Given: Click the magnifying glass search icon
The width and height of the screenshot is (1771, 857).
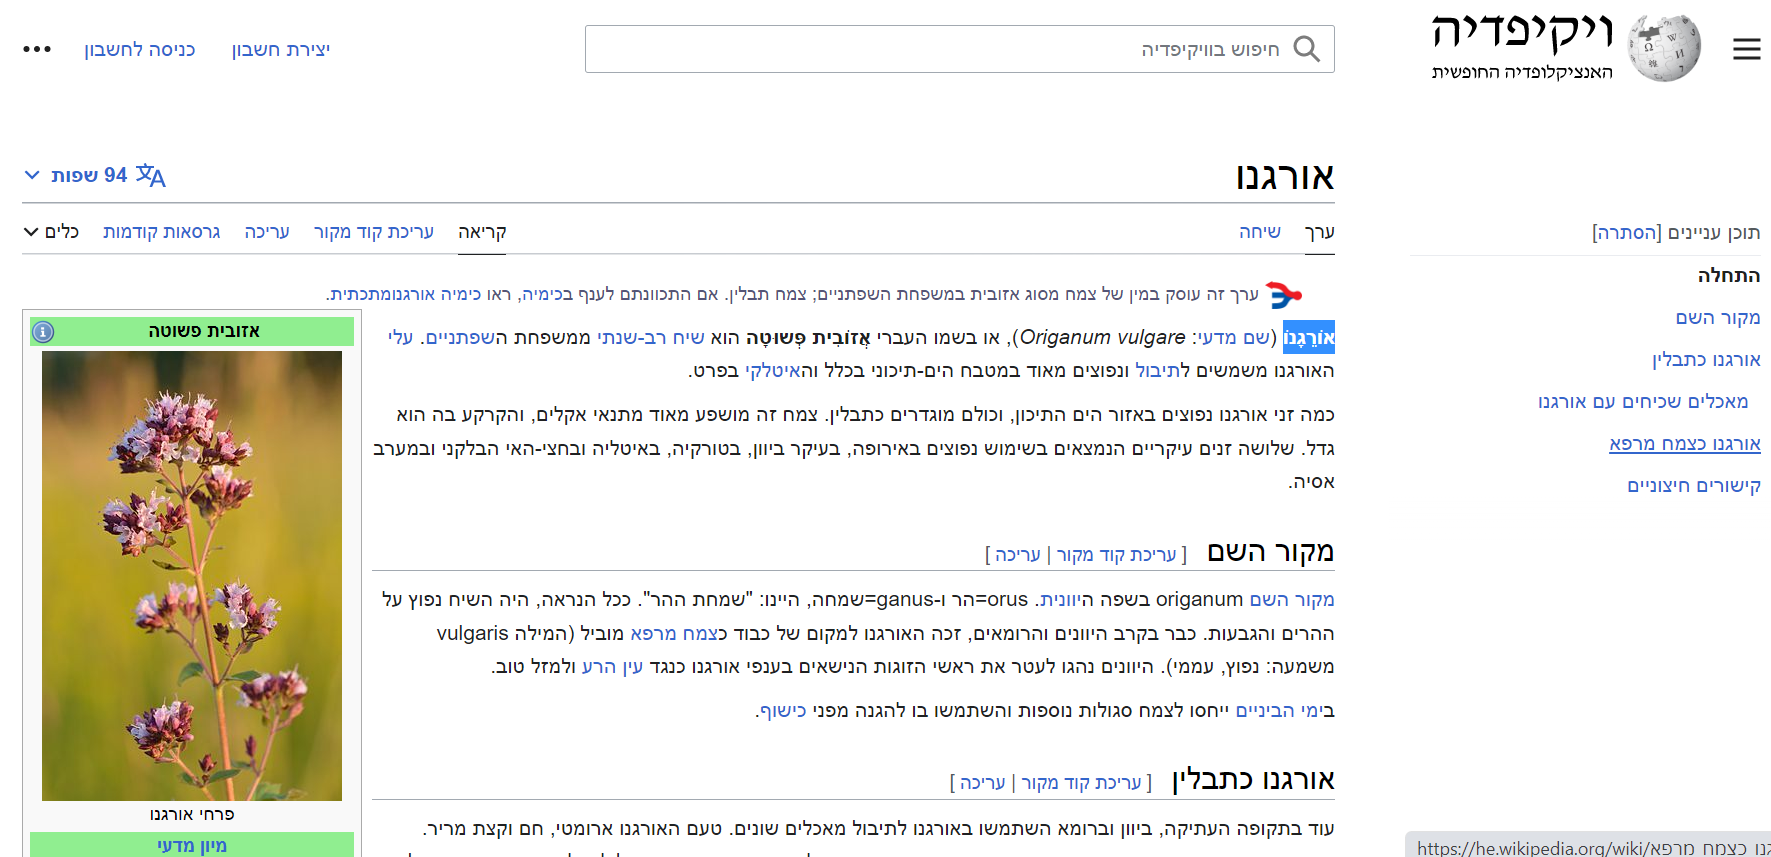Looking at the screenshot, I should 1306,49.
